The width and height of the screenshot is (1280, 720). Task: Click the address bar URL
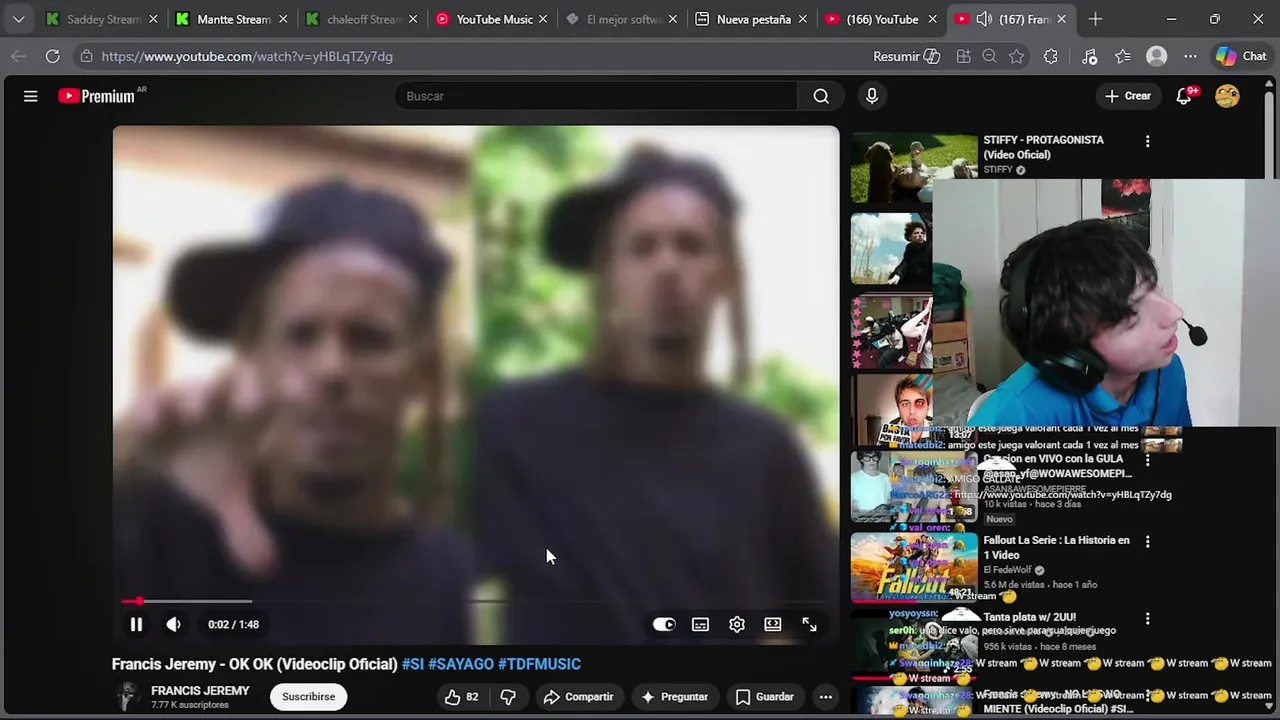tap(247, 57)
